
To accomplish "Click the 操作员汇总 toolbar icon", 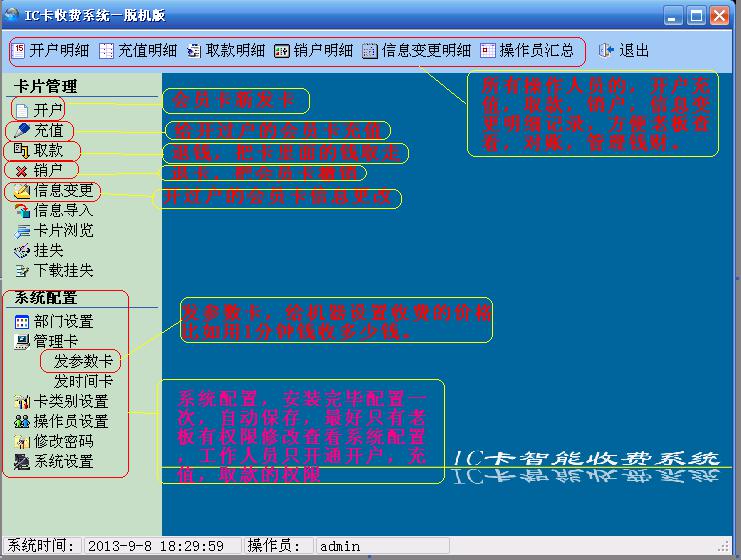I will (487, 51).
